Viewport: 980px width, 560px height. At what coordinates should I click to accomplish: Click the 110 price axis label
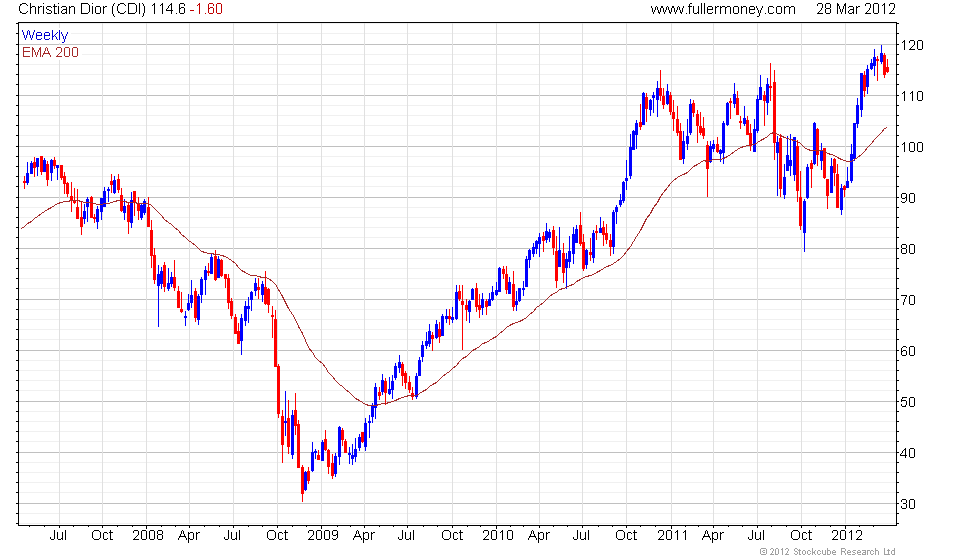tap(912, 96)
